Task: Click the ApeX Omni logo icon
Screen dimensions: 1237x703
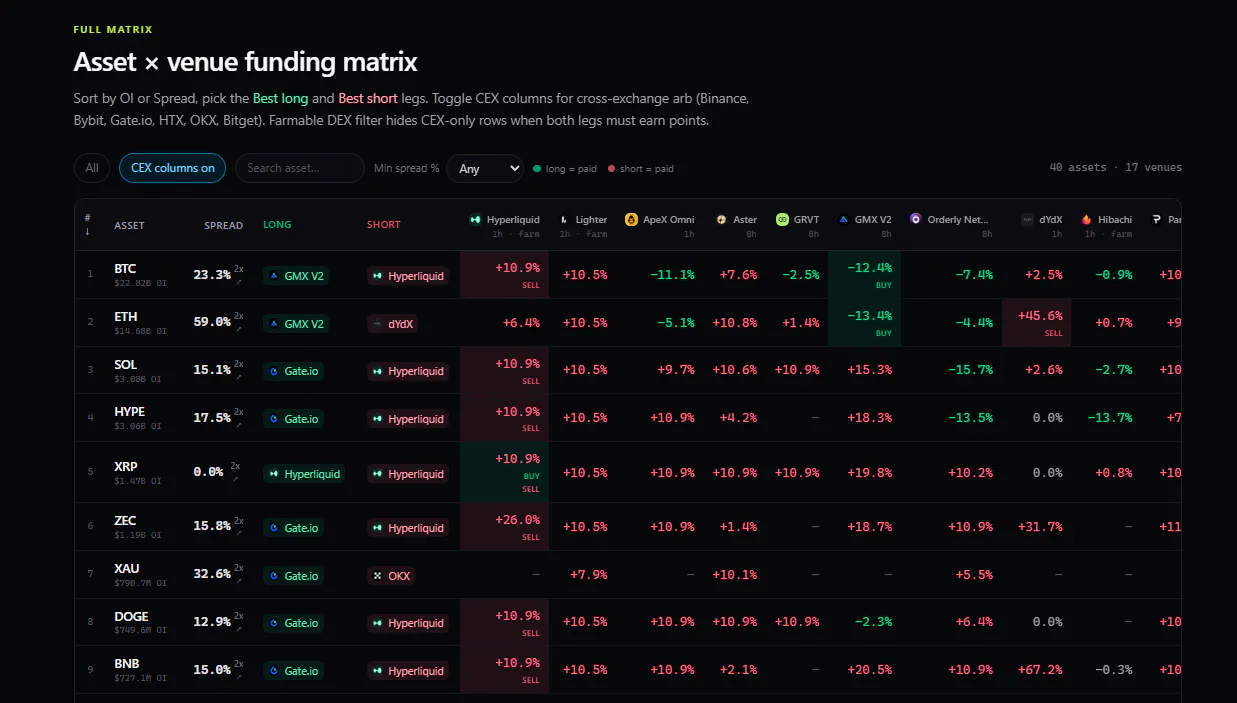Action: point(631,219)
